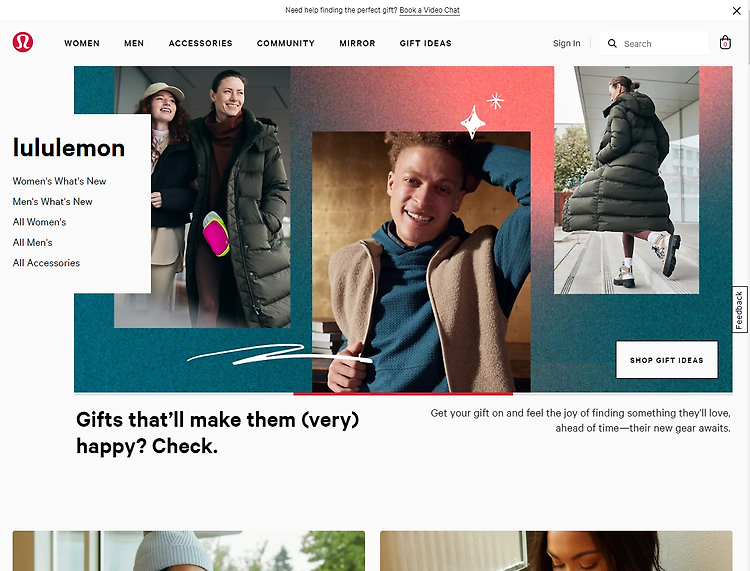The height and width of the screenshot is (571, 750).
Task: Click the Sign In link
Action: (566, 43)
